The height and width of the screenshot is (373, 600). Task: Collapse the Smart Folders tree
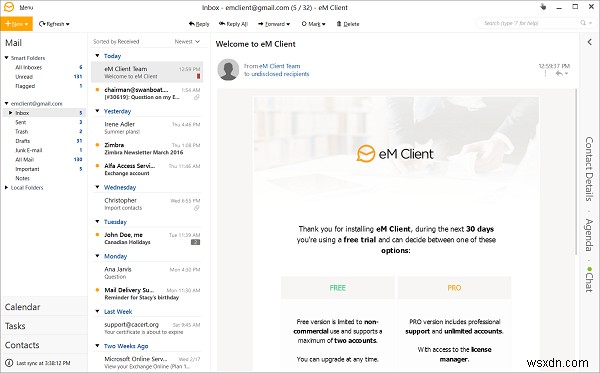pyautogui.click(x=7, y=58)
